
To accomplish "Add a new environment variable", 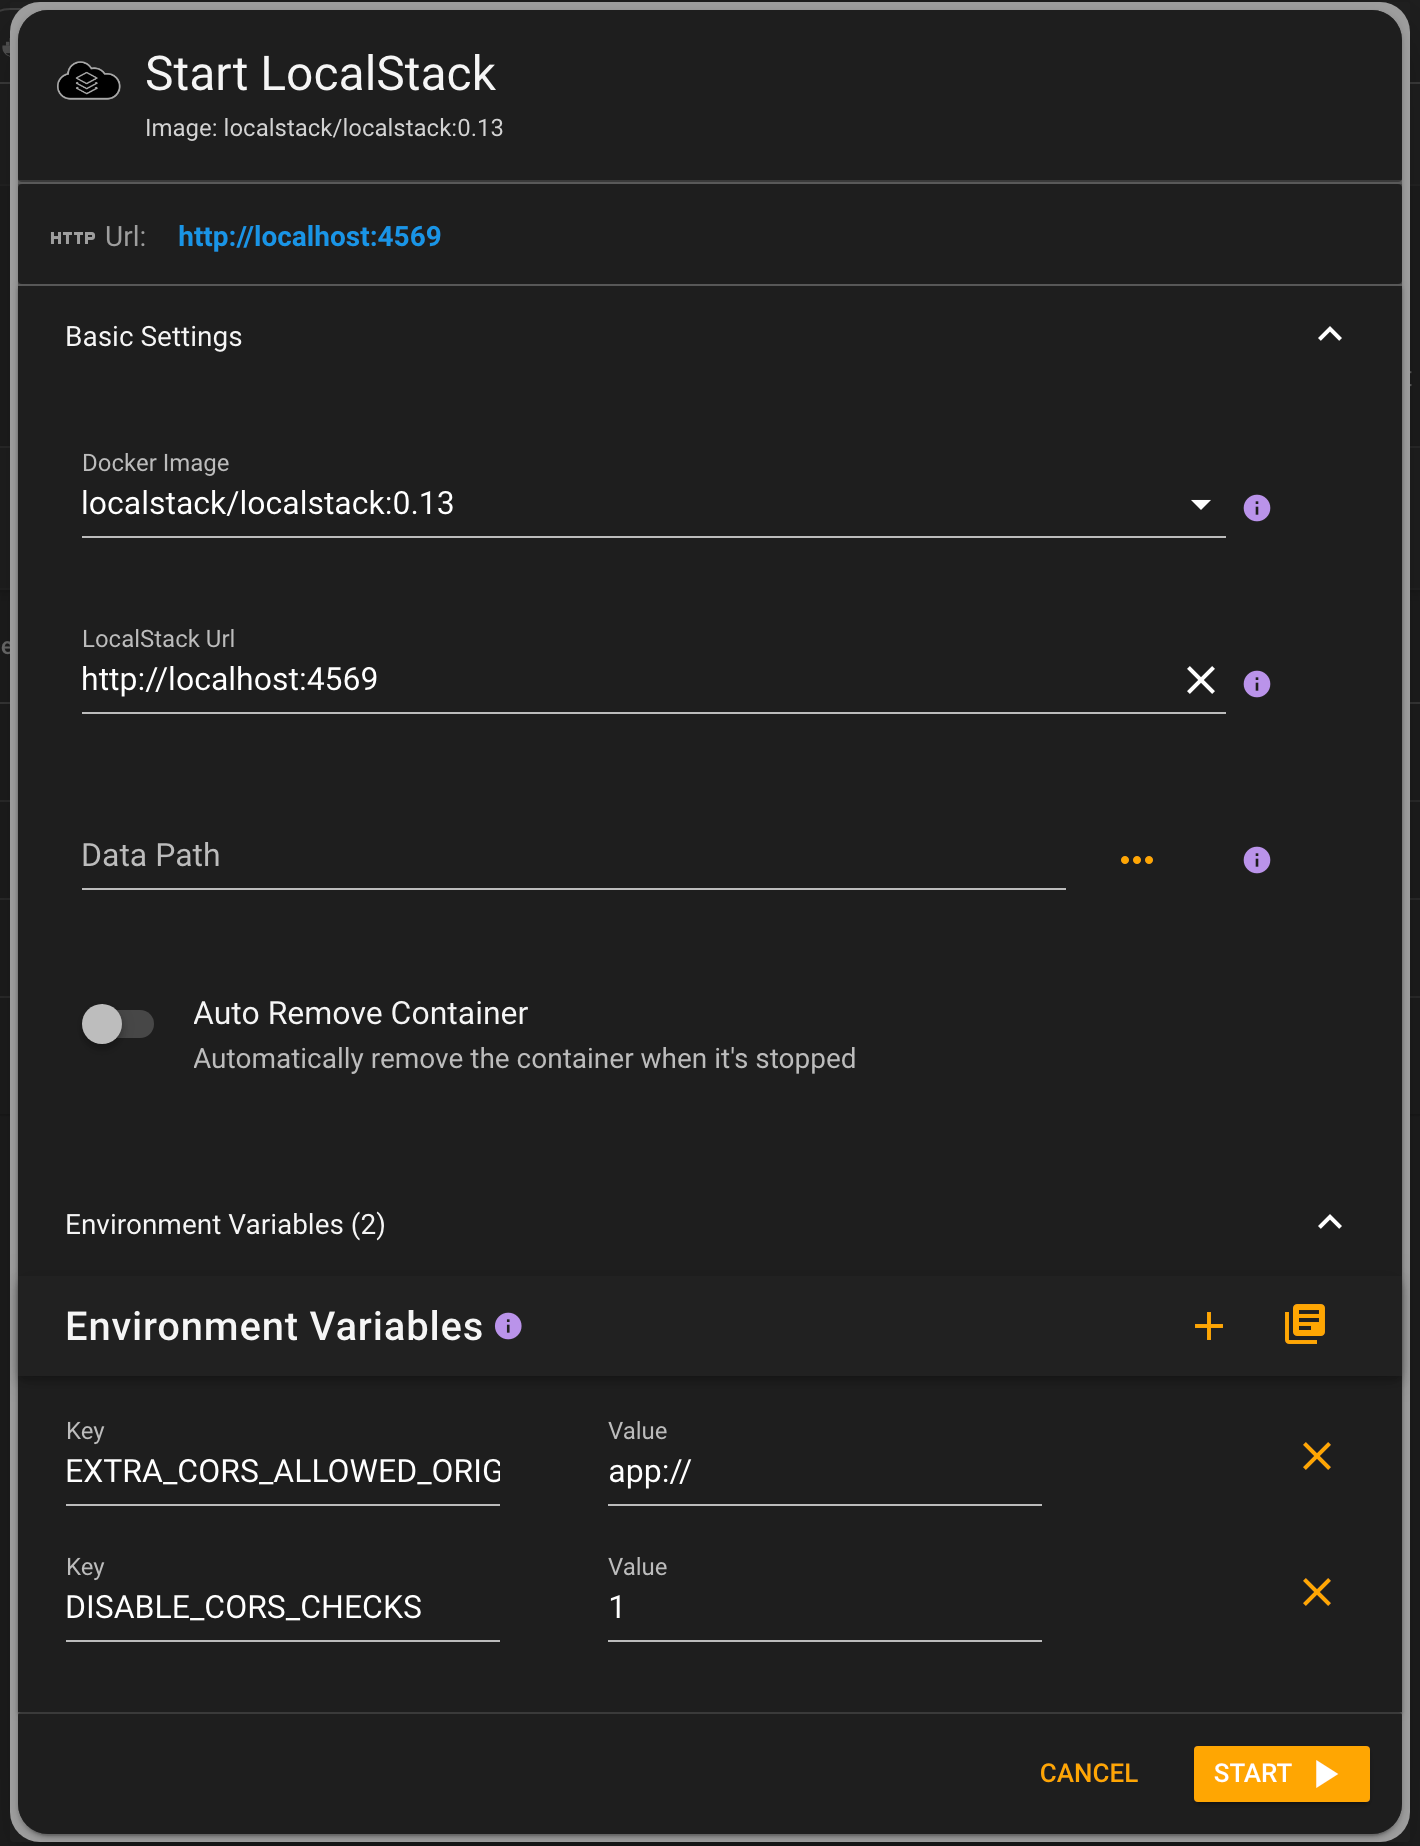I will [x=1209, y=1326].
